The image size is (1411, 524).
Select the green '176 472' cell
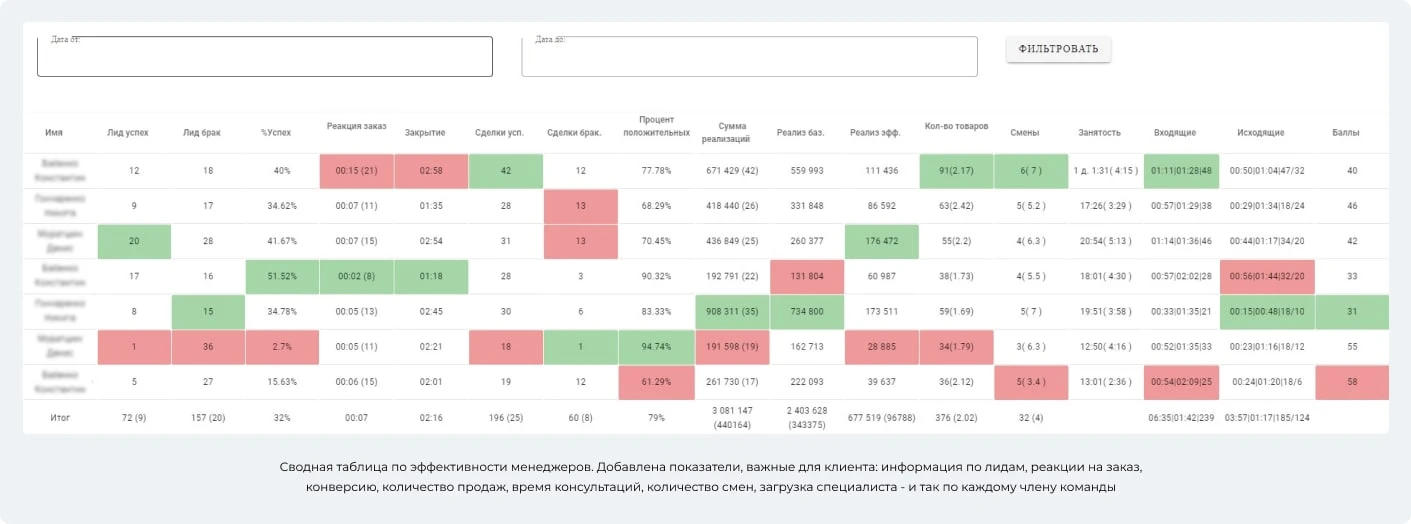pos(881,241)
